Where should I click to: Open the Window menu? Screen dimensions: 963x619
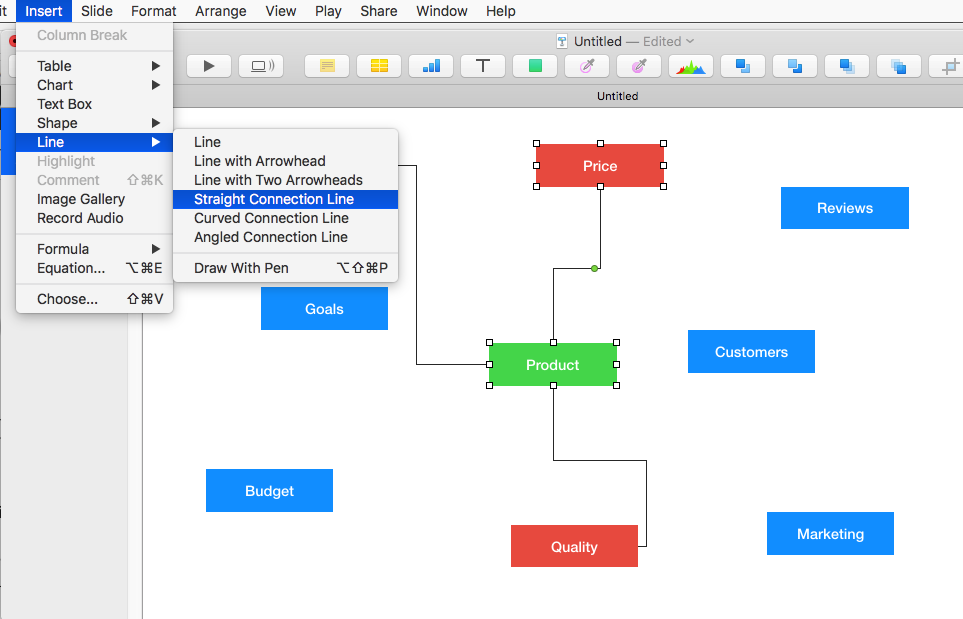[x=442, y=11]
